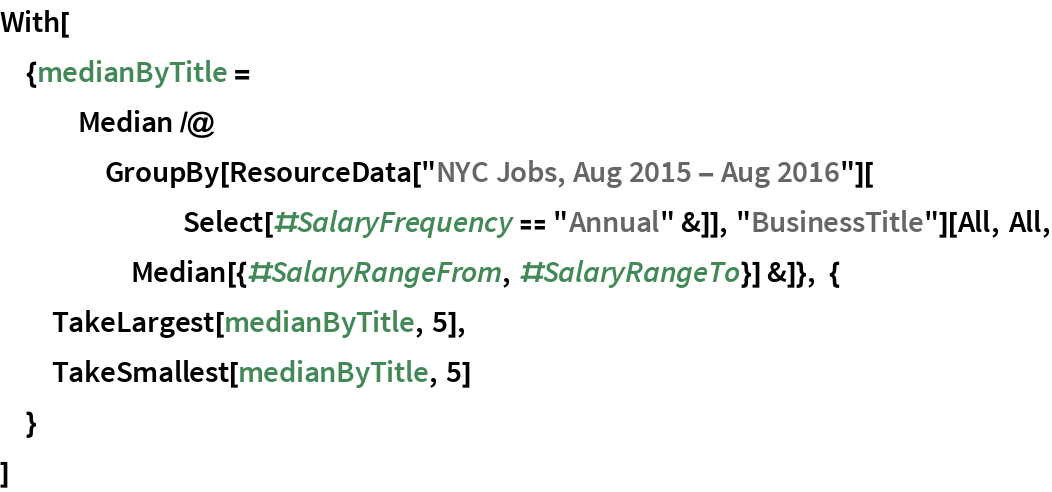The height and width of the screenshot is (492, 1052).
Task: Click the final closing square bracket
Action: (6, 471)
